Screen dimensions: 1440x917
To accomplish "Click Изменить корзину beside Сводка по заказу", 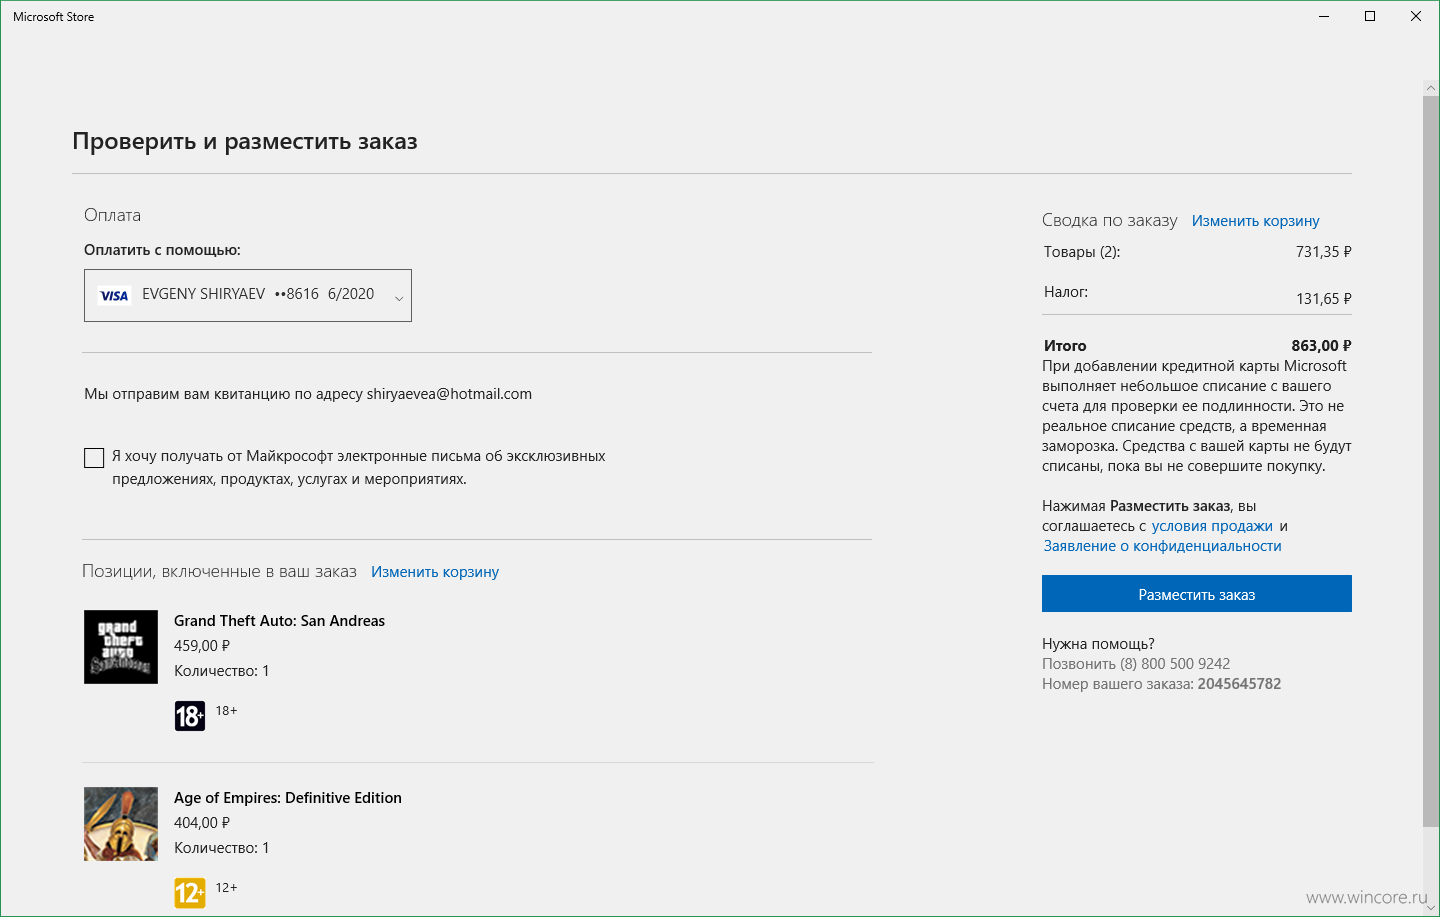I will [x=1255, y=221].
